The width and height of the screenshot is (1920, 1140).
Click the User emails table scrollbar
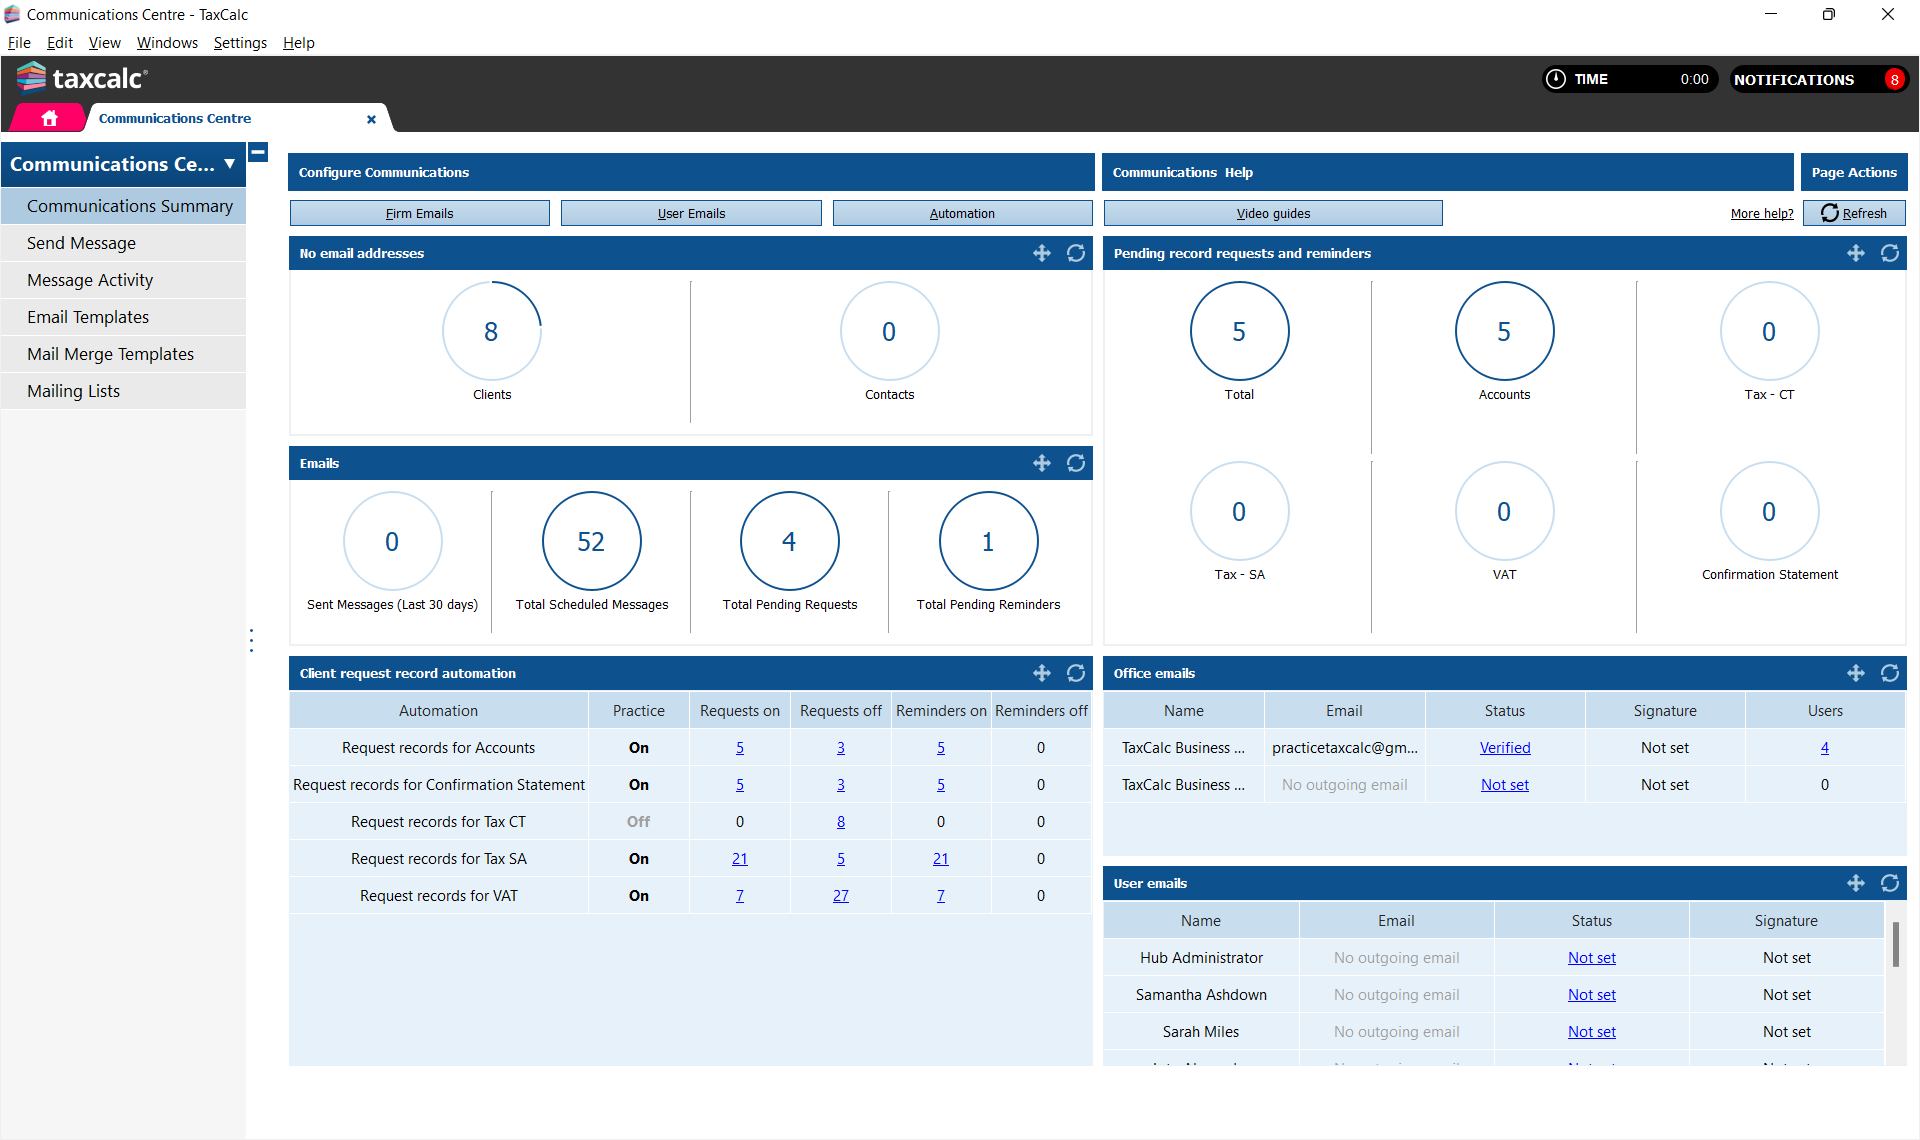(x=1895, y=945)
